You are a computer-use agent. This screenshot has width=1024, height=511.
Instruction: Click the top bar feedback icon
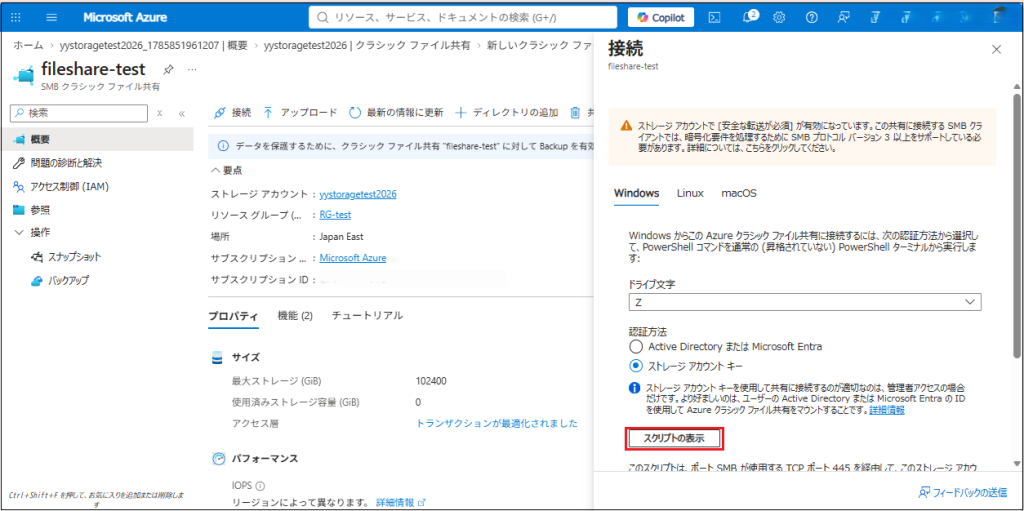tap(844, 18)
